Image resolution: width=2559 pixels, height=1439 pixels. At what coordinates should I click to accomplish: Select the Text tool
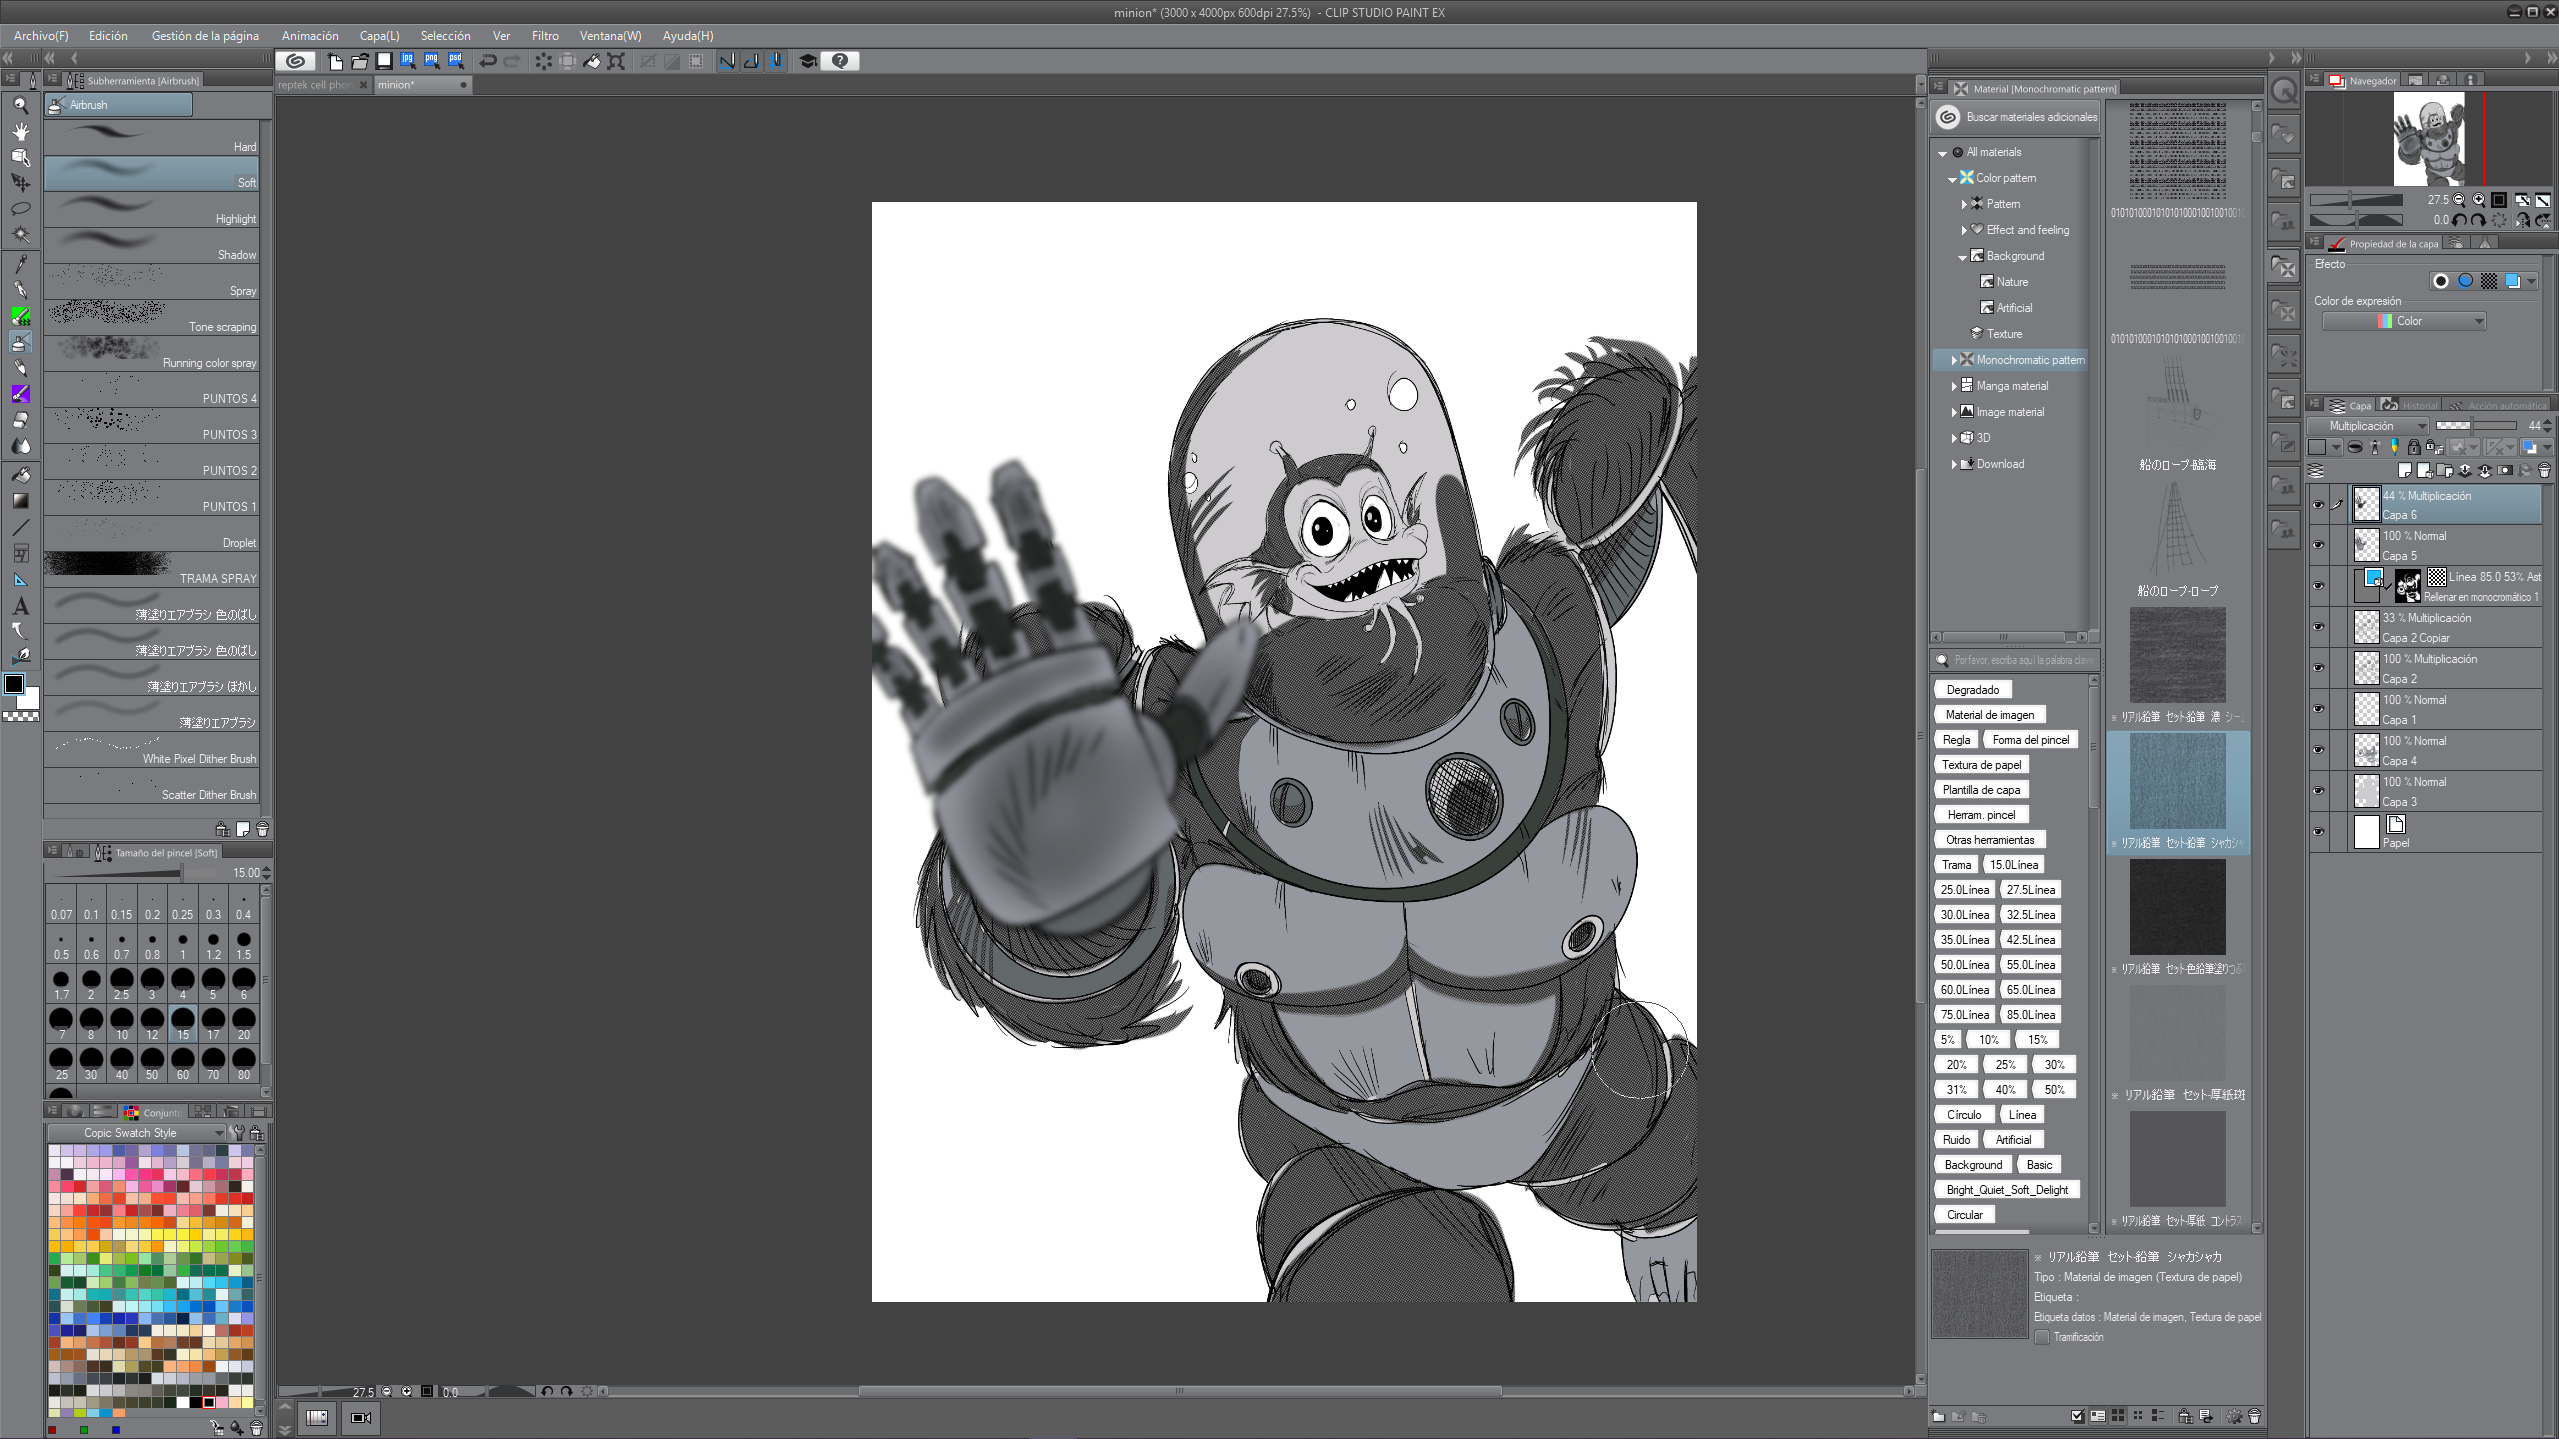click(20, 606)
